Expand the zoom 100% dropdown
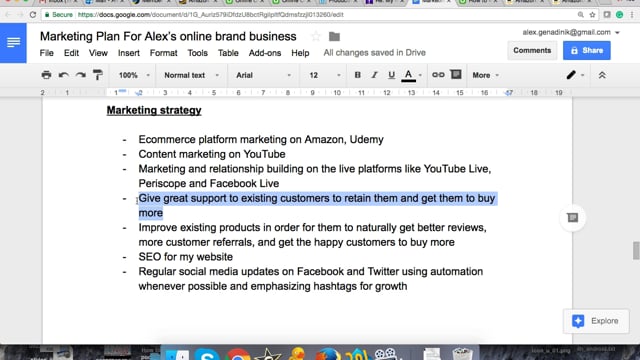640x360 pixels. pyautogui.click(x=134, y=75)
